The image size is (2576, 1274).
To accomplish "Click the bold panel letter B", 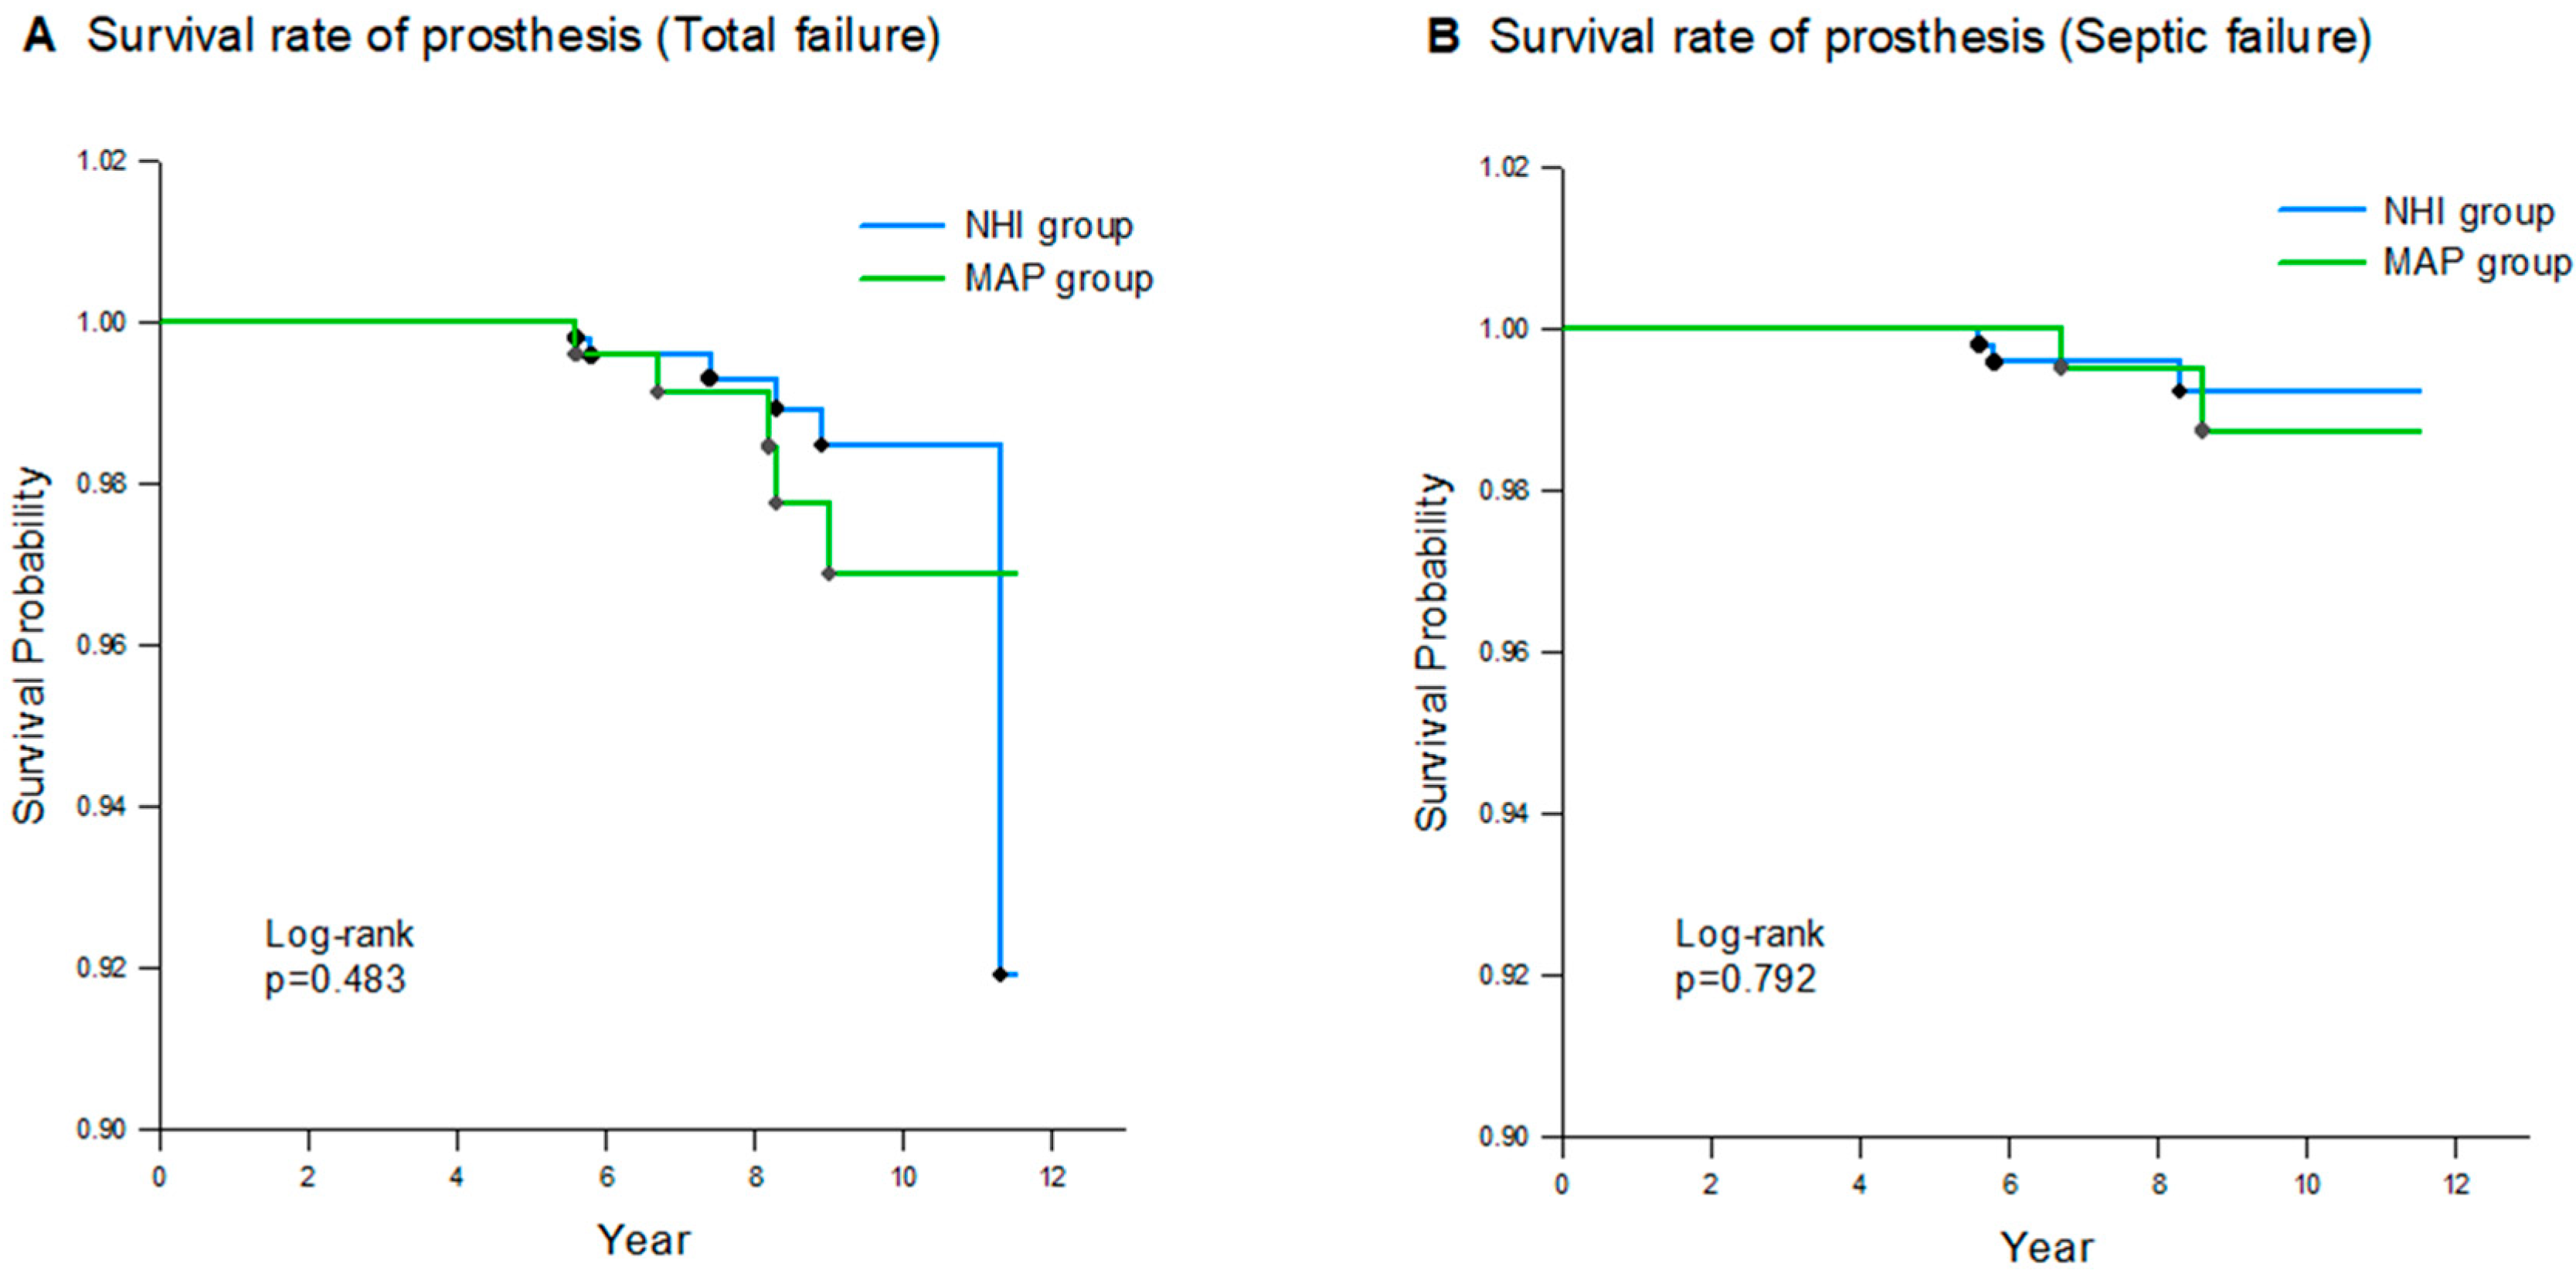I will coord(1443,37).
